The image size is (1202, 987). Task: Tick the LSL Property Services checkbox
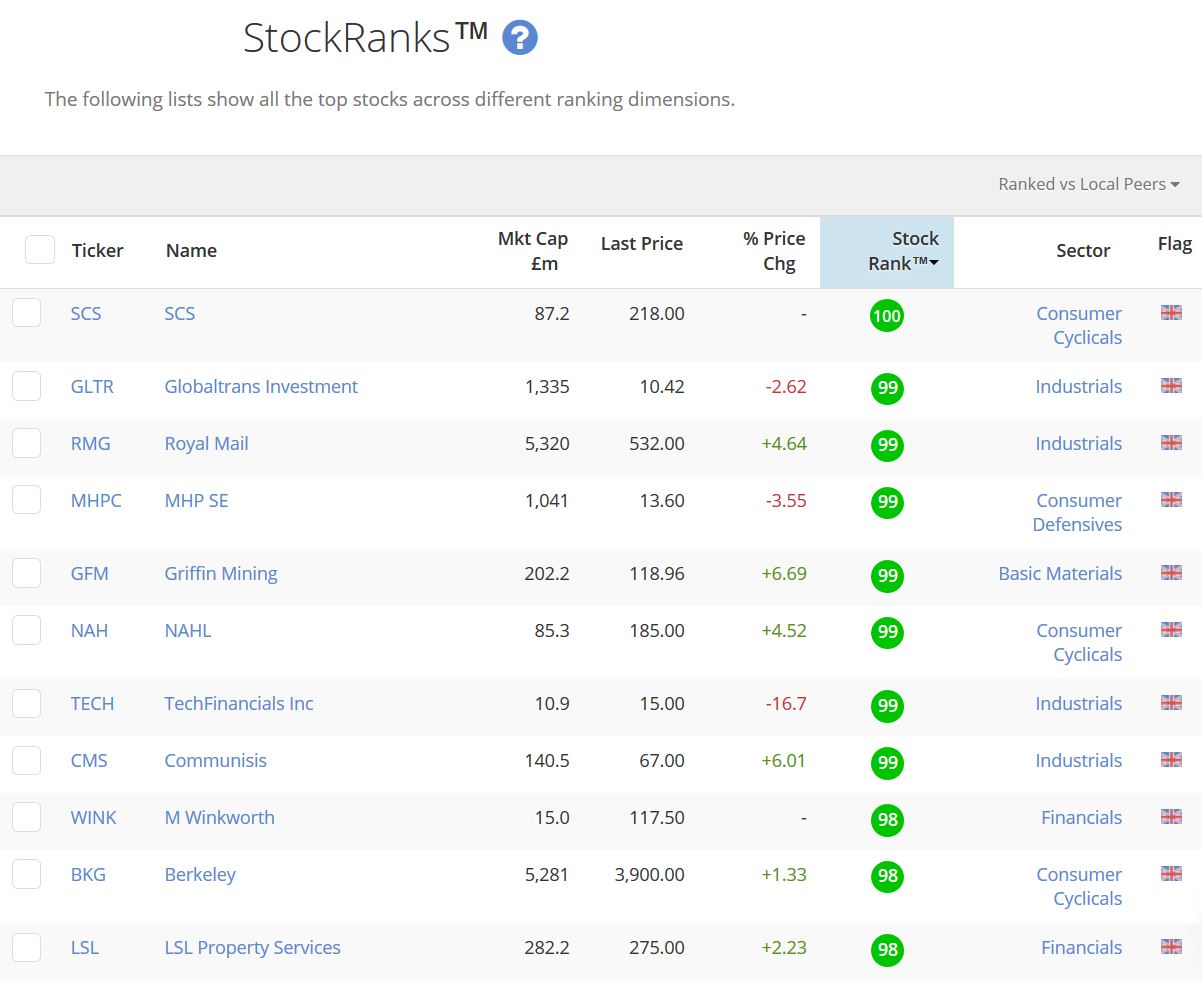(27, 946)
